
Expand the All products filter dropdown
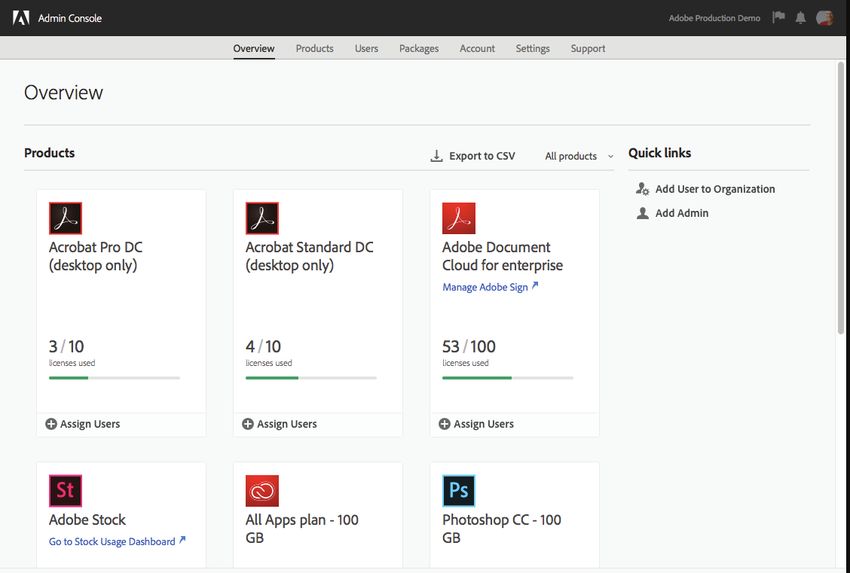[579, 156]
